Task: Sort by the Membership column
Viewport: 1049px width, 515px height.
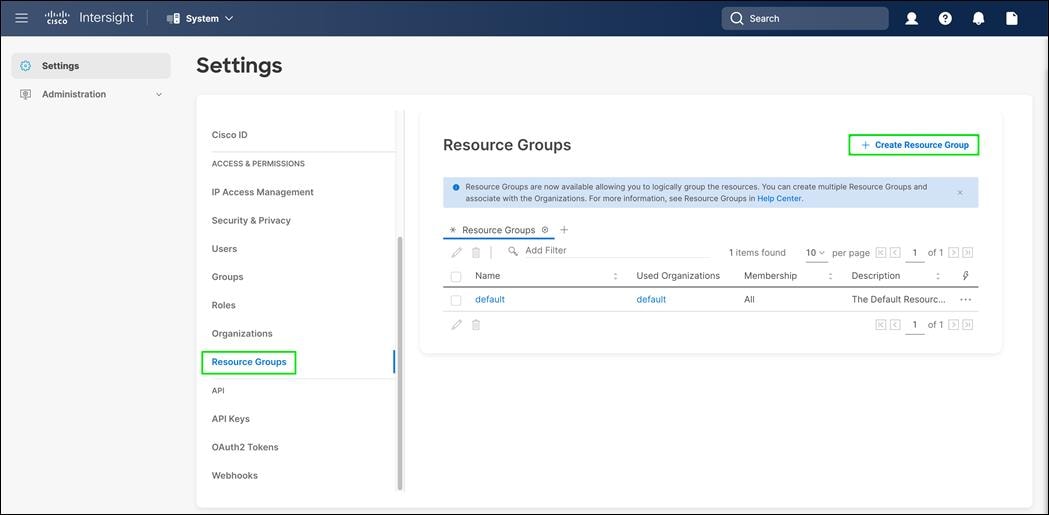Action: pos(830,276)
